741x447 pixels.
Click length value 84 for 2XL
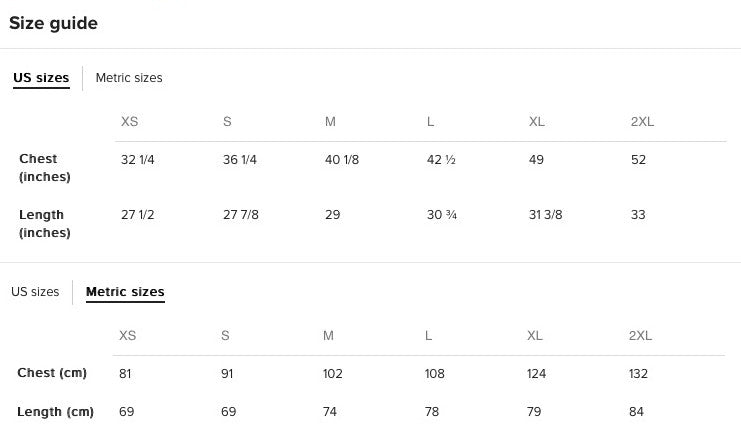(x=636, y=412)
